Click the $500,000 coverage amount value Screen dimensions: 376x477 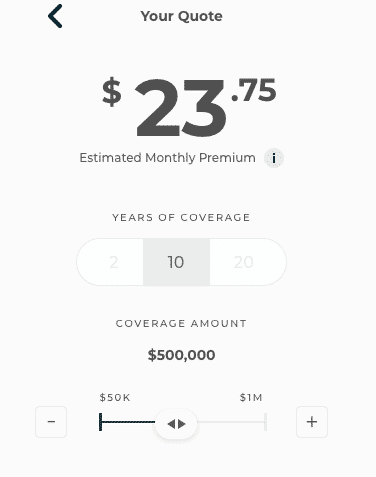[181, 355]
